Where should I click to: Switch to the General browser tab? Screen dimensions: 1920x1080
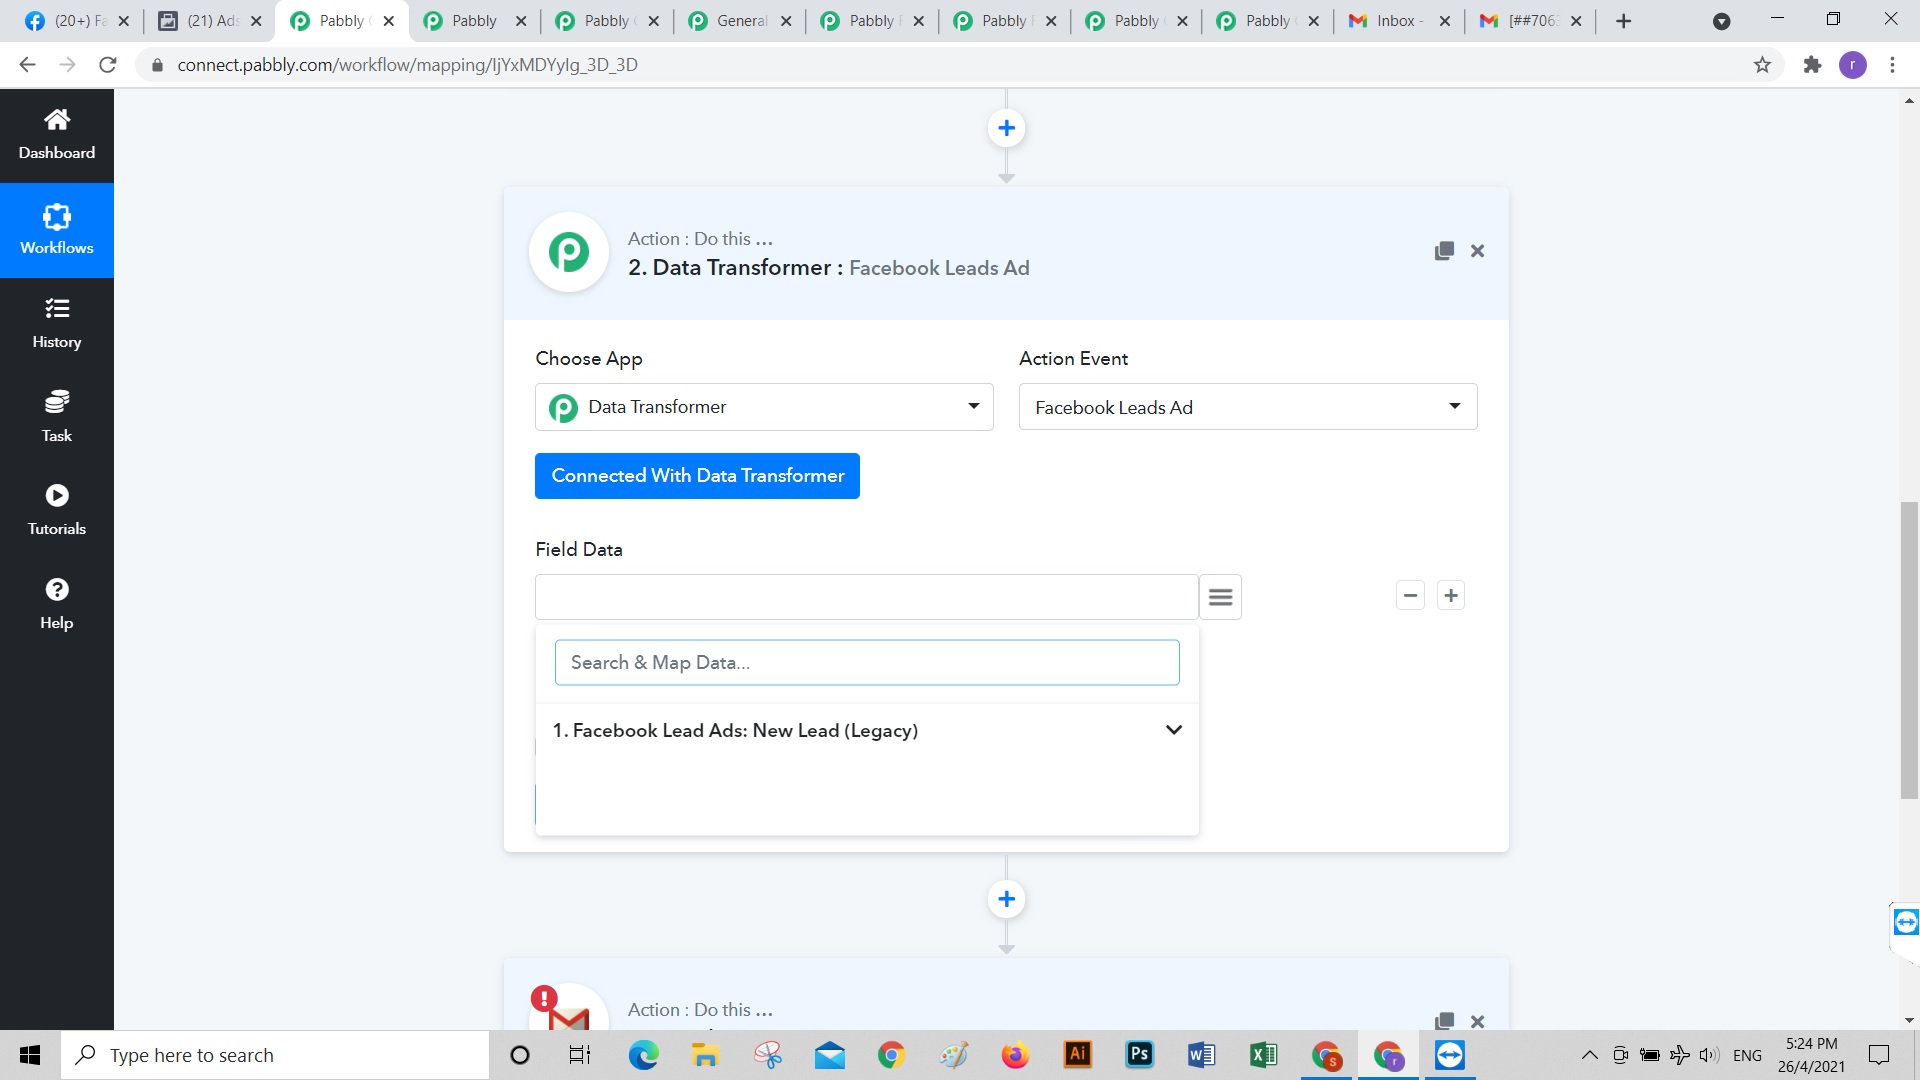tap(740, 21)
